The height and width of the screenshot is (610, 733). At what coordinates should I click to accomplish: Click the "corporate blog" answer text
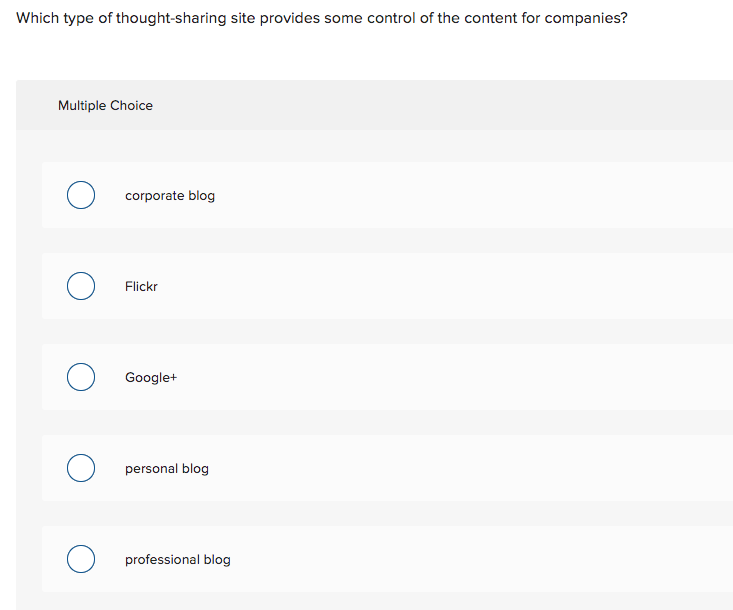(170, 195)
